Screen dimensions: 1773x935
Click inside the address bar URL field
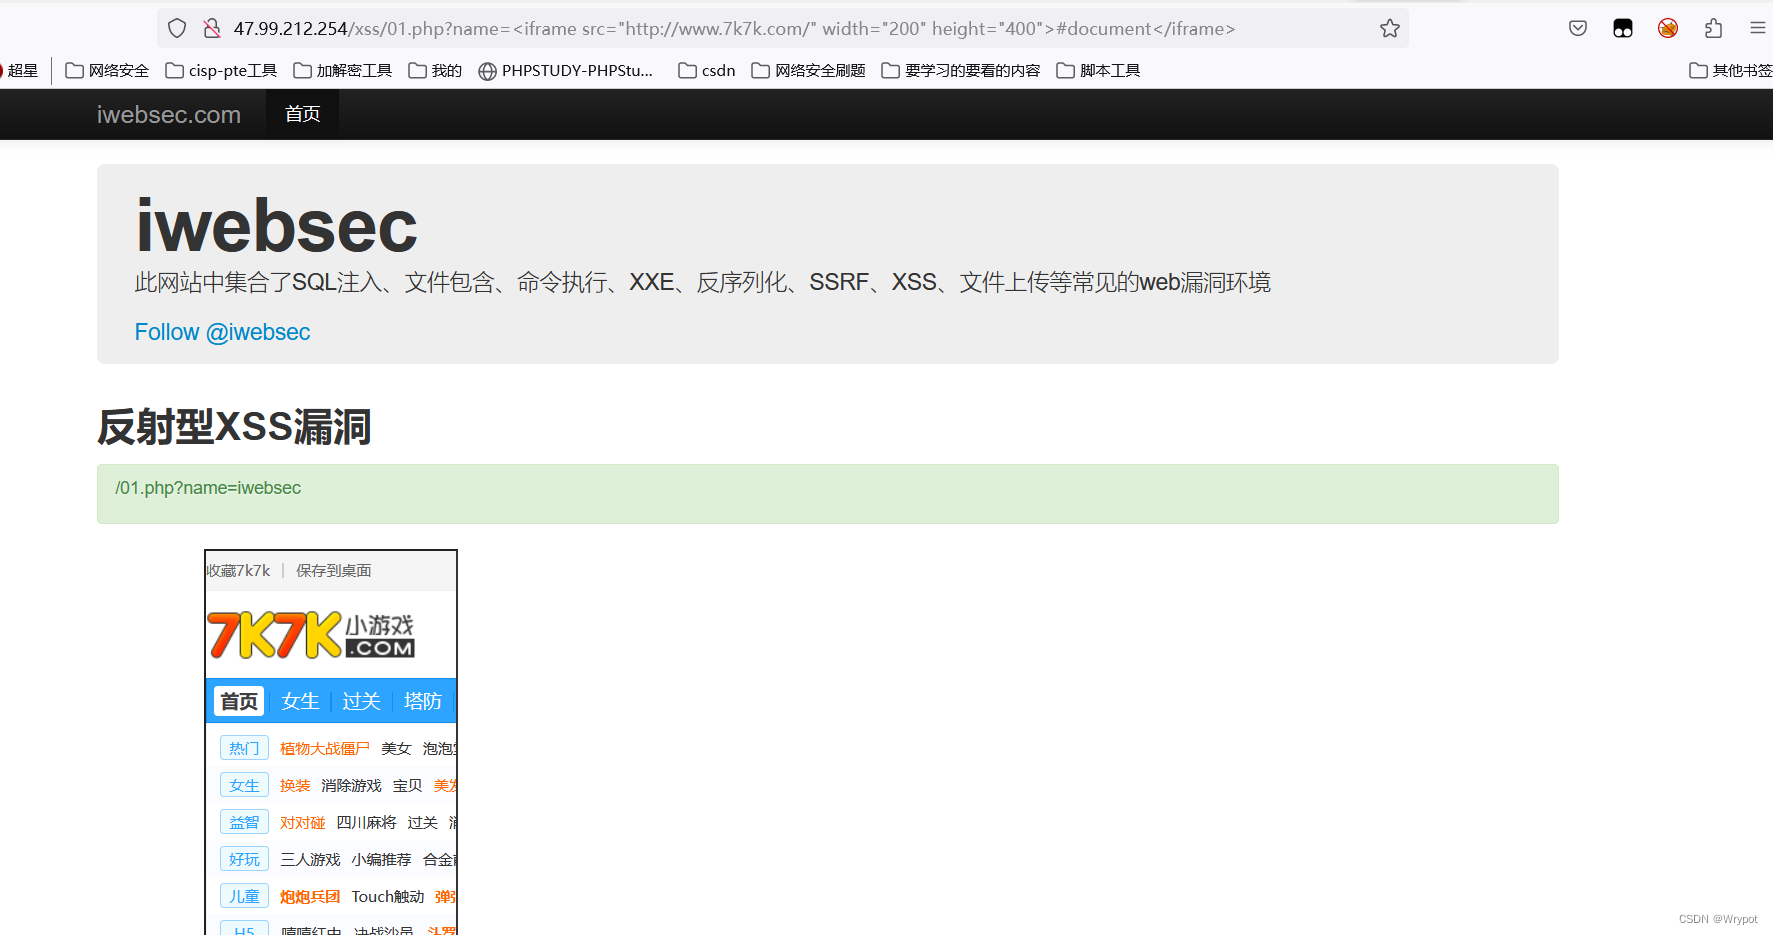[700, 28]
